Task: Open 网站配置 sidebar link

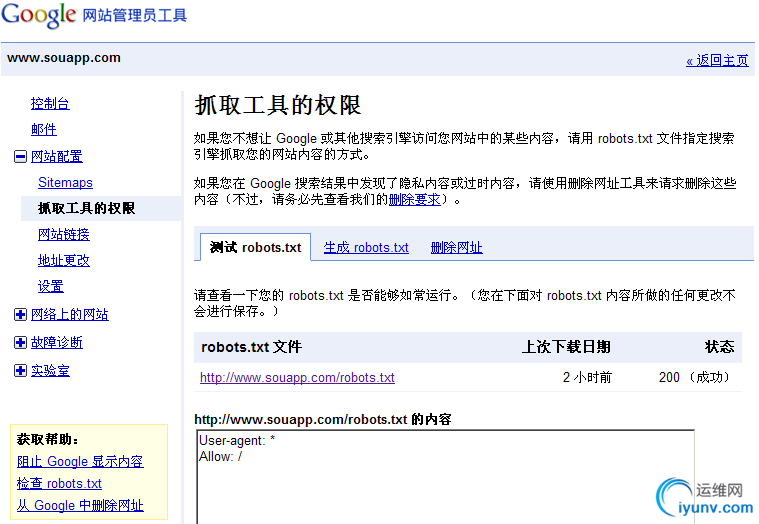Action: click(57, 157)
